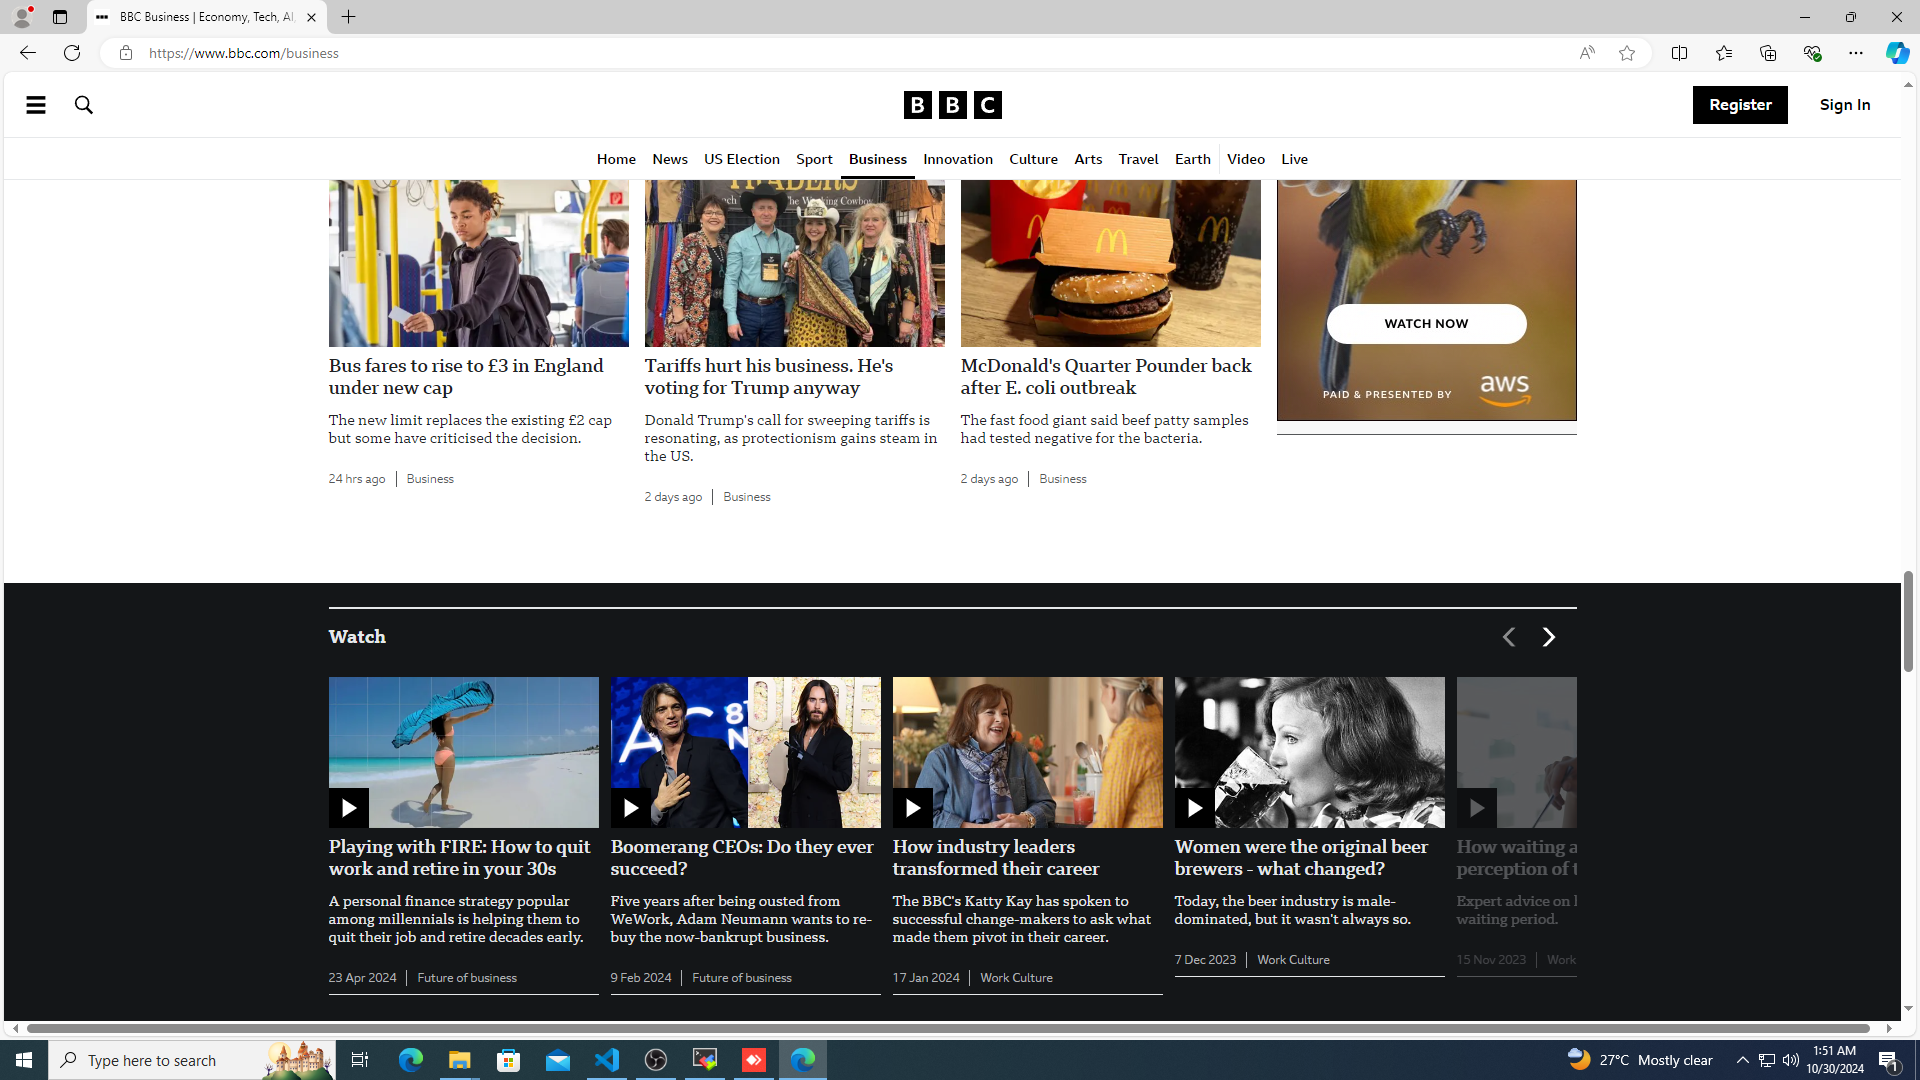Click Sign In
The image size is (1920, 1080).
(1845, 105)
